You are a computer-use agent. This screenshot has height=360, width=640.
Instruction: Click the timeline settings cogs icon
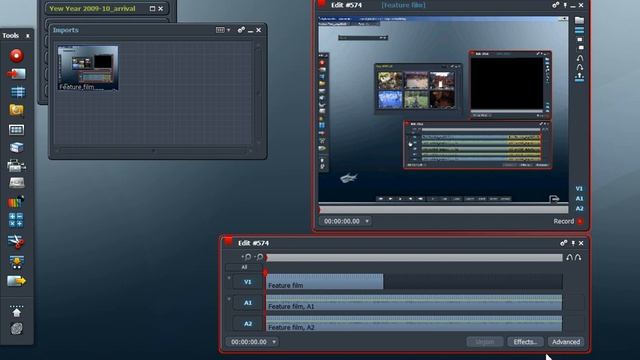click(x=564, y=243)
